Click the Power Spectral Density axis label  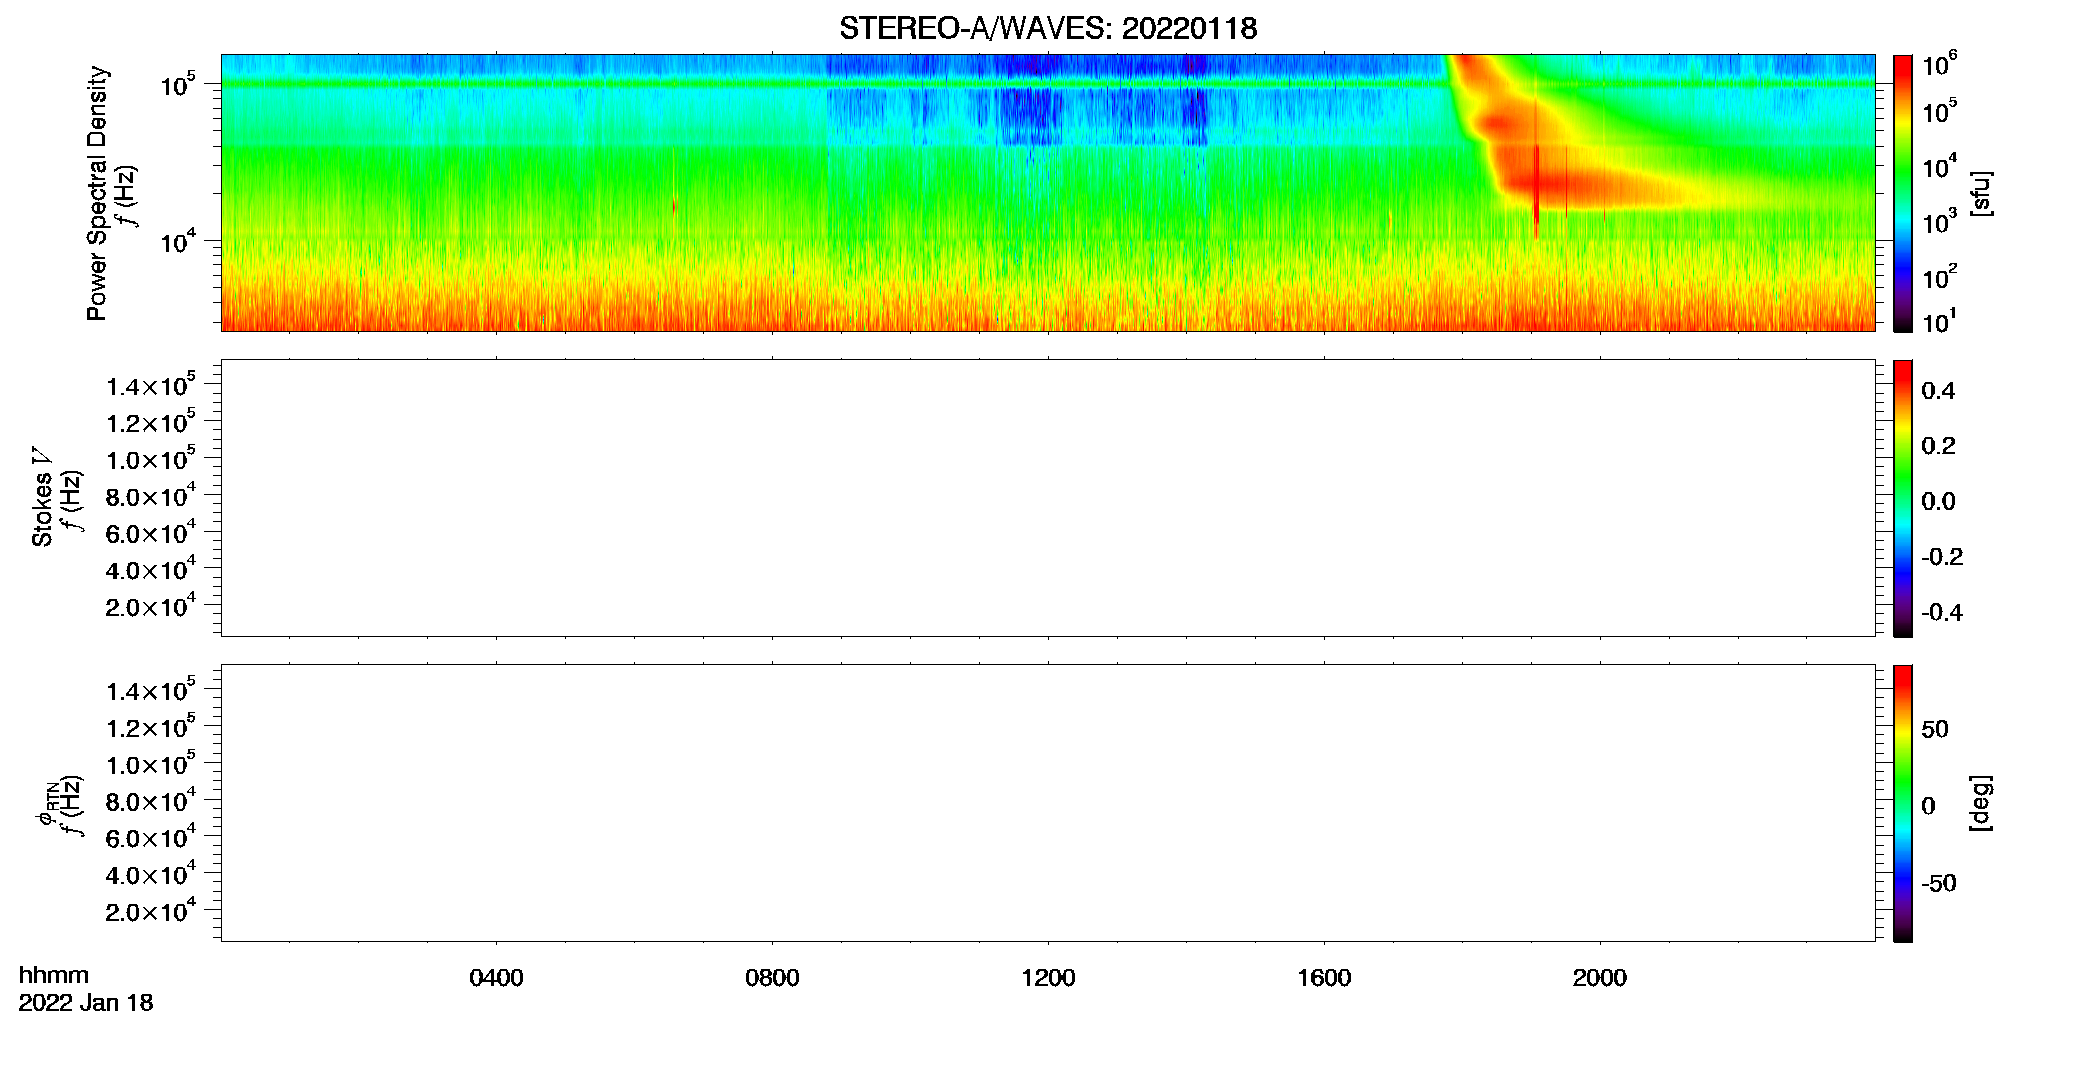[x=97, y=193]
